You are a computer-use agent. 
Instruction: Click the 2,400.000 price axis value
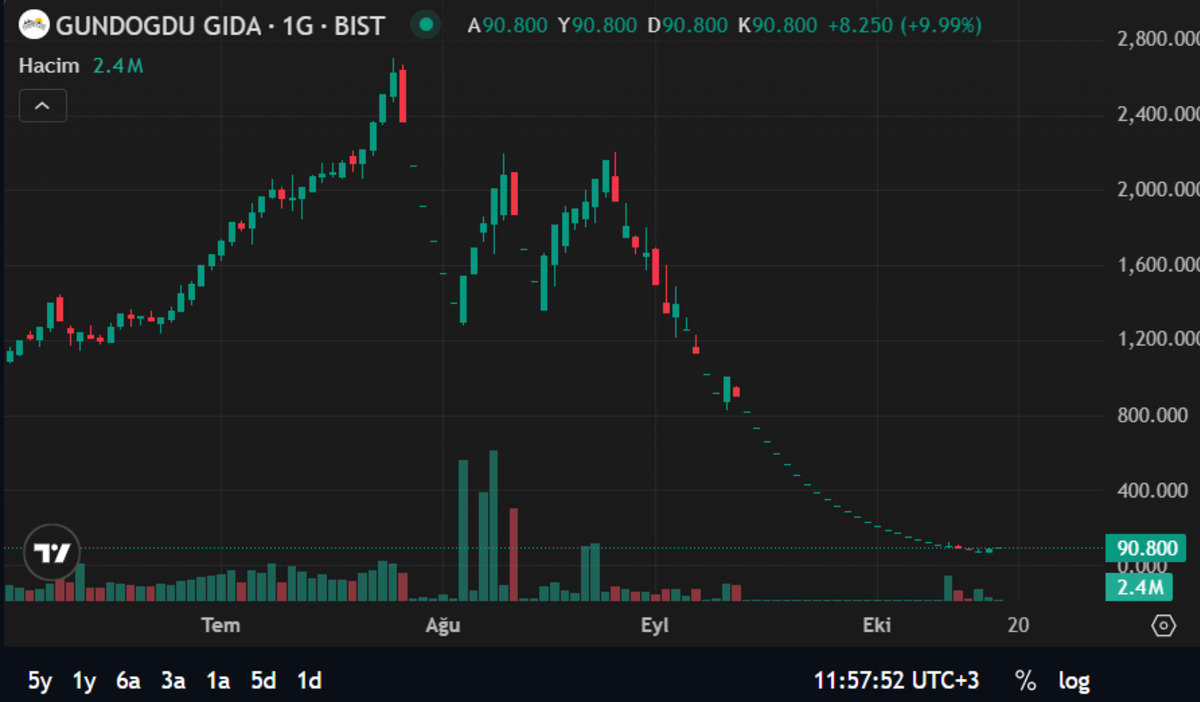[1157, 114]
